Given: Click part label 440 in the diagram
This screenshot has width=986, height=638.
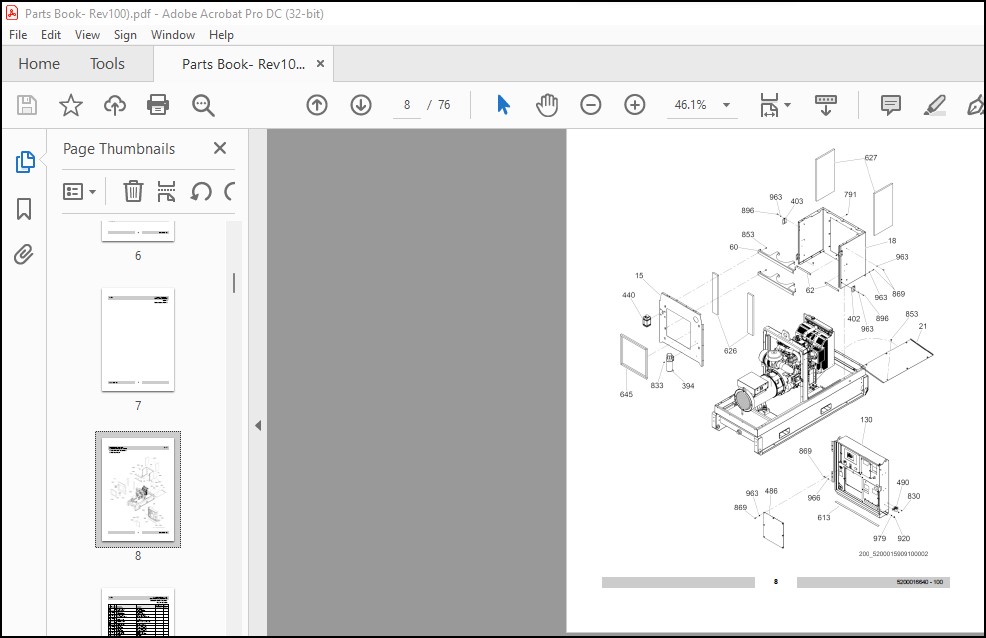Looking at the screenshot, I should [x=628, y=295].
